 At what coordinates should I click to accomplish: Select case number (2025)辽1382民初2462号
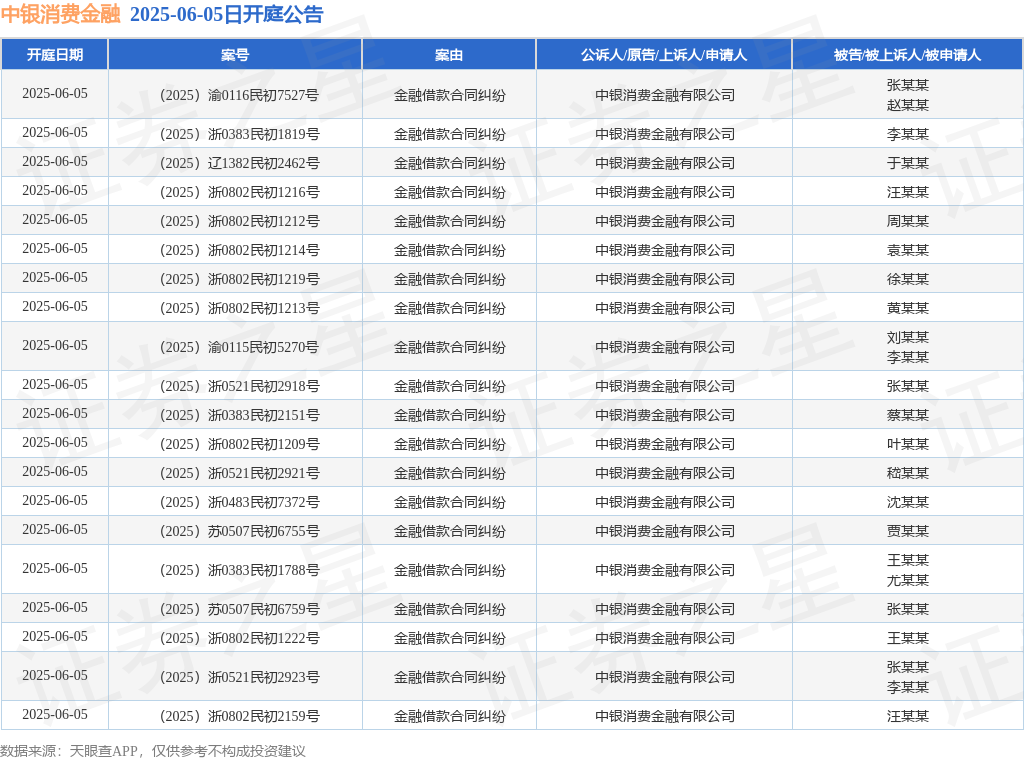239,163
